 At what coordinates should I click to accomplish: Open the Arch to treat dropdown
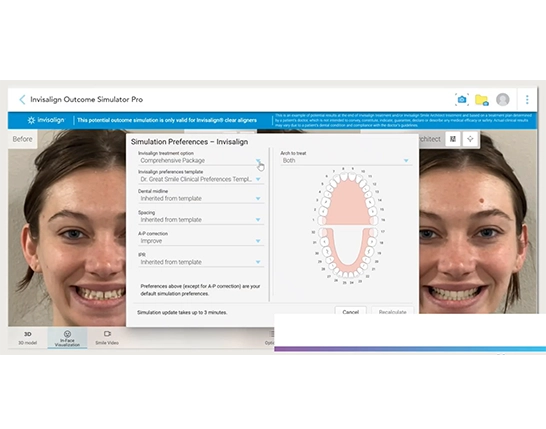click(346, 161)
